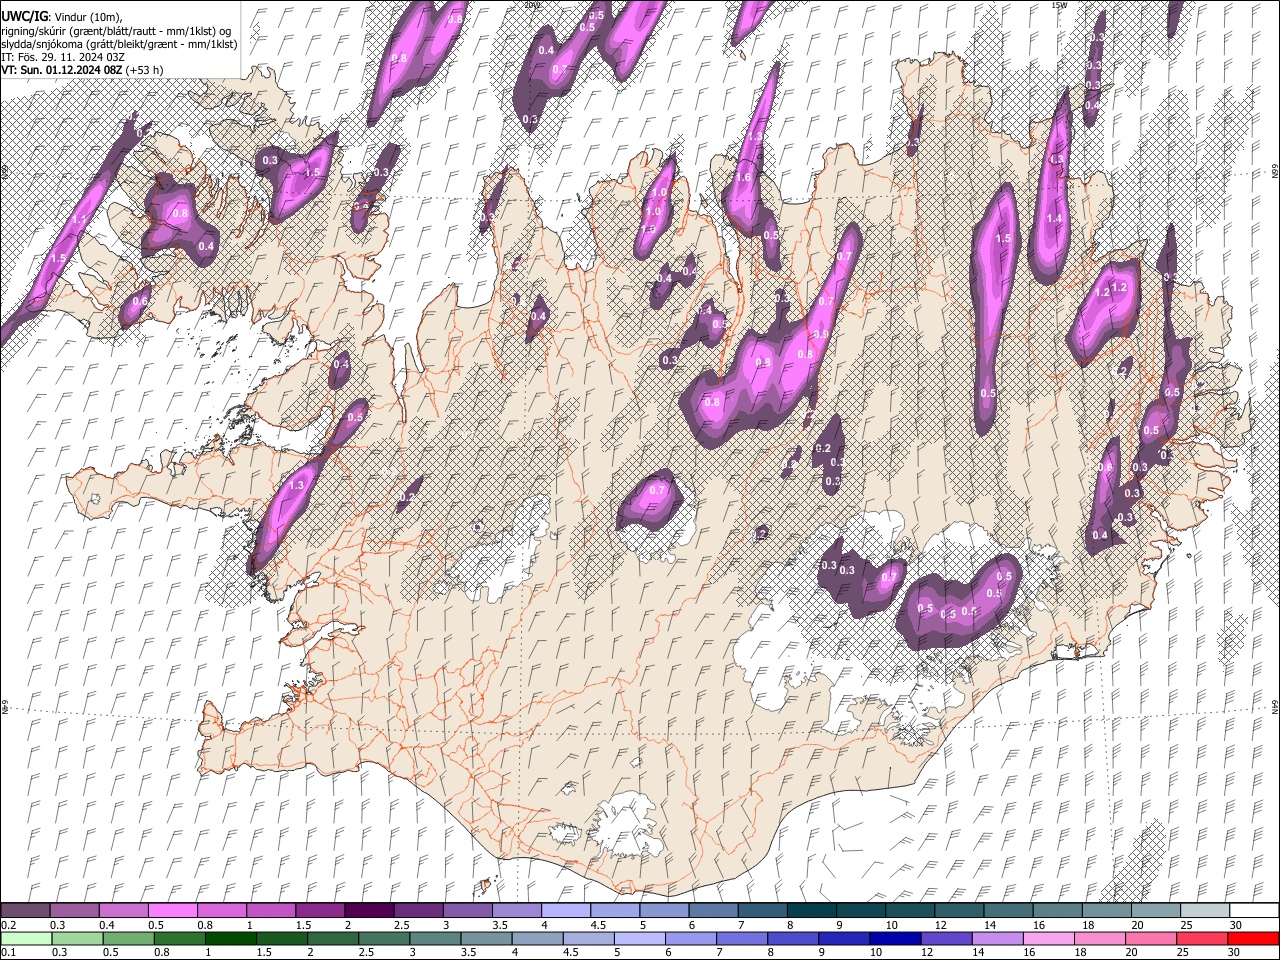Click the '0.2' label under upper legend bar
This screenshot has height=960, width=1280.
(8, 925)
